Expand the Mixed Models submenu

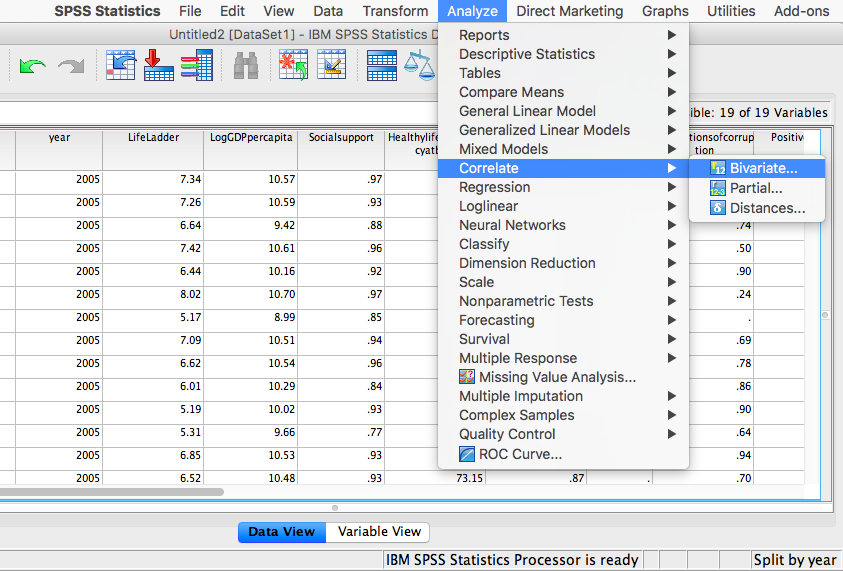point(563,149)
